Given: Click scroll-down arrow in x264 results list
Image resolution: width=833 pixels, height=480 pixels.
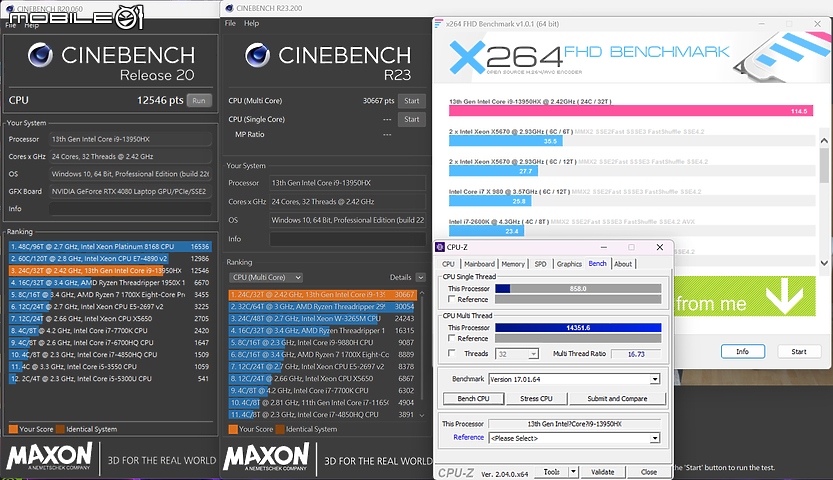Looking at the screenshot, I should 824,262.
